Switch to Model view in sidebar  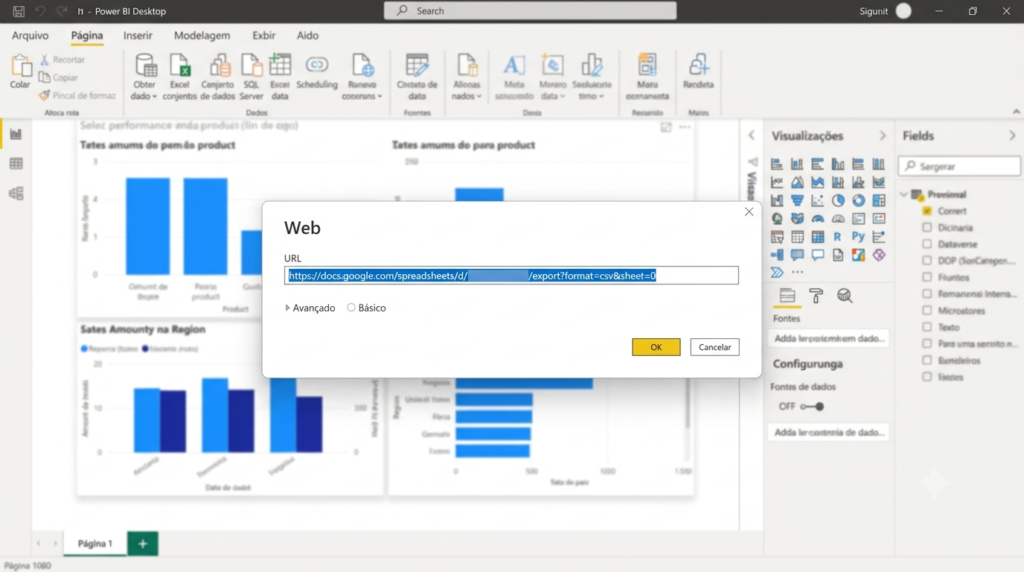coord(16,193)
